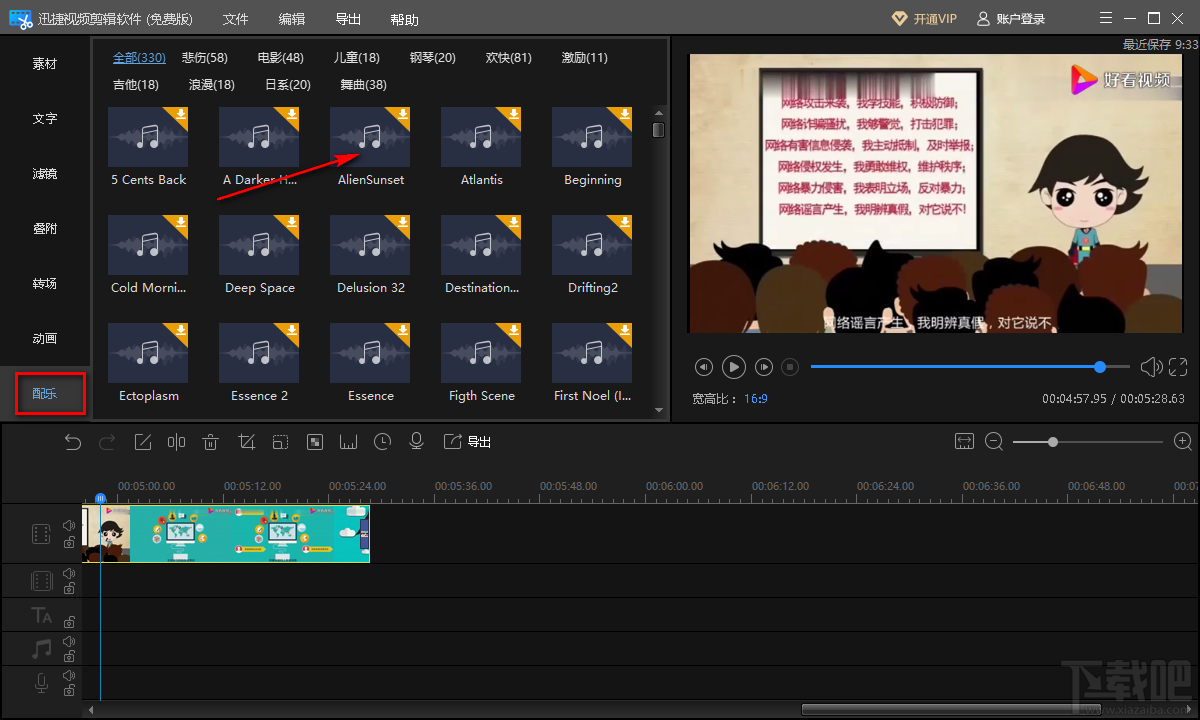Enter fullscreen preview mode
The height and width of the screenshot is (720, 1200).
1178,367
